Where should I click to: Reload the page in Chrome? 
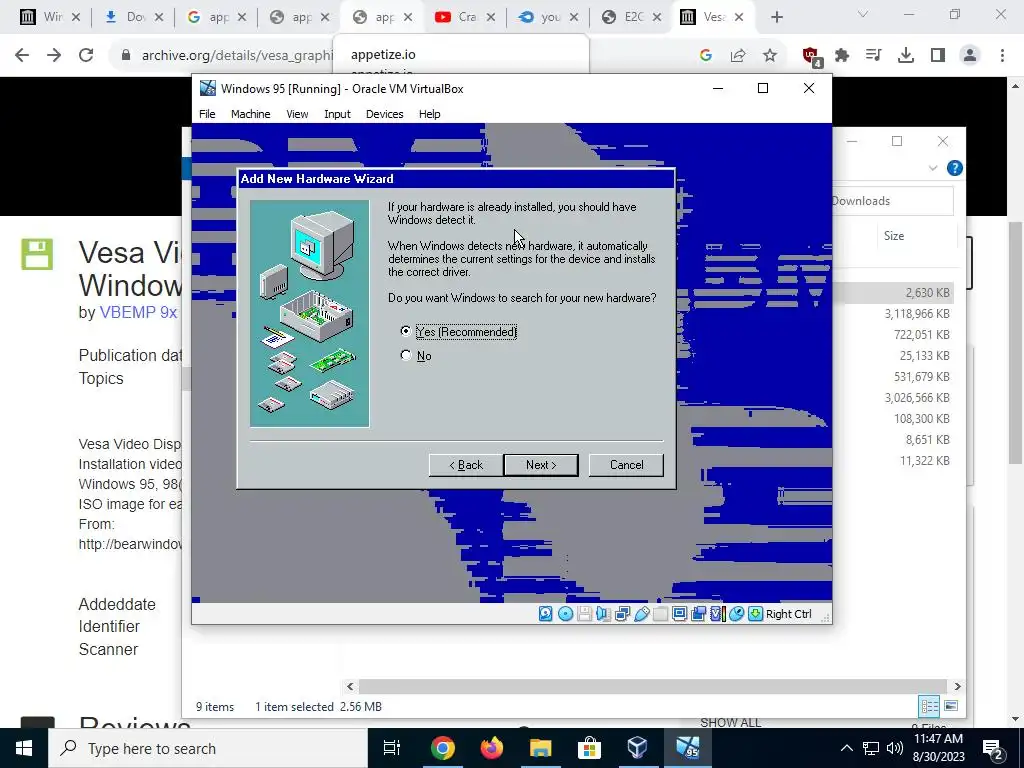[x=86, y=56]
